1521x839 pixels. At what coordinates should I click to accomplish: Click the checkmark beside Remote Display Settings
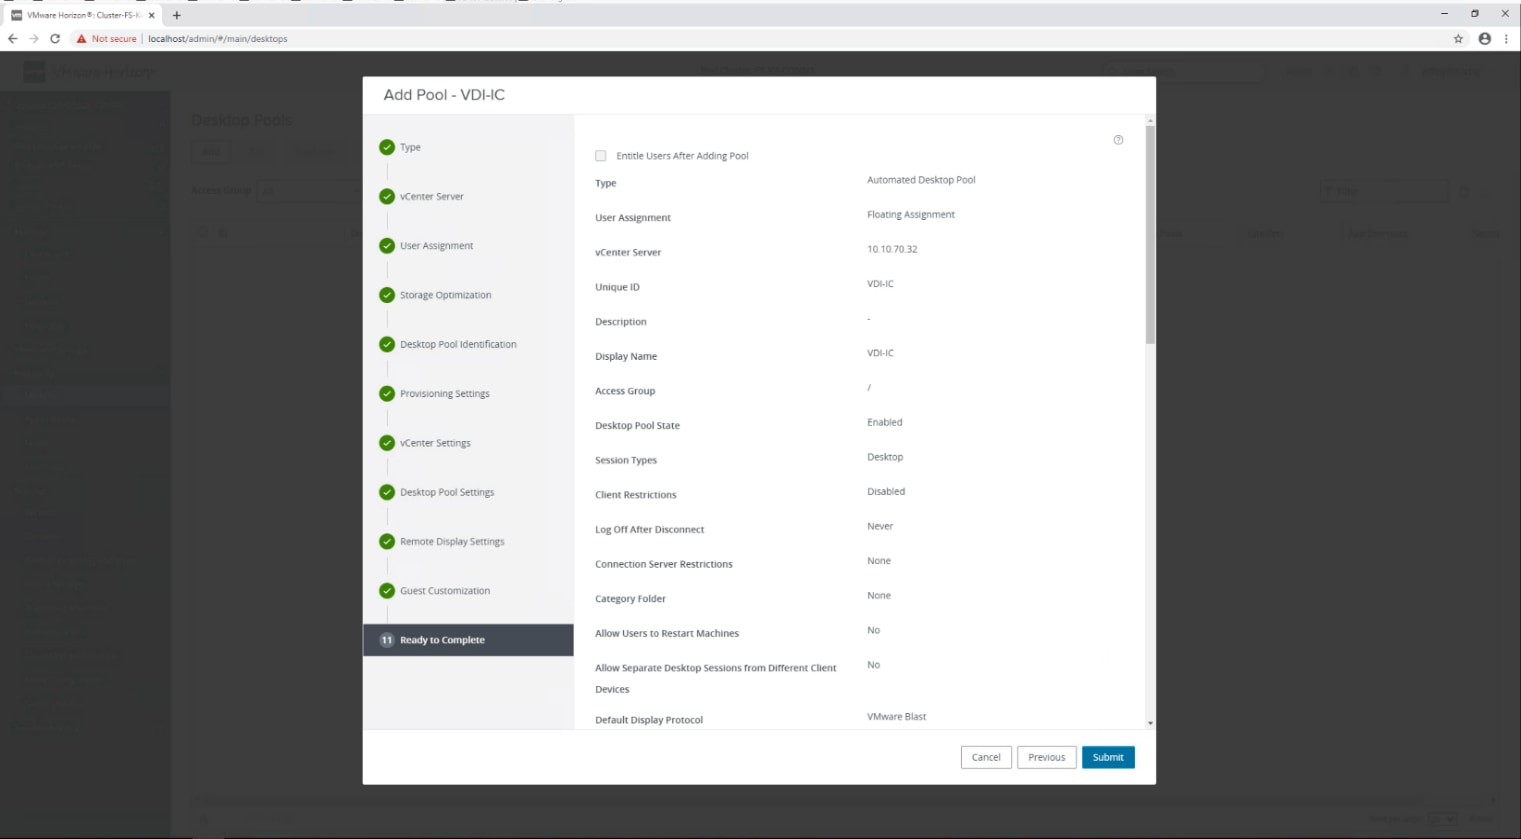[x=387, y=542]
